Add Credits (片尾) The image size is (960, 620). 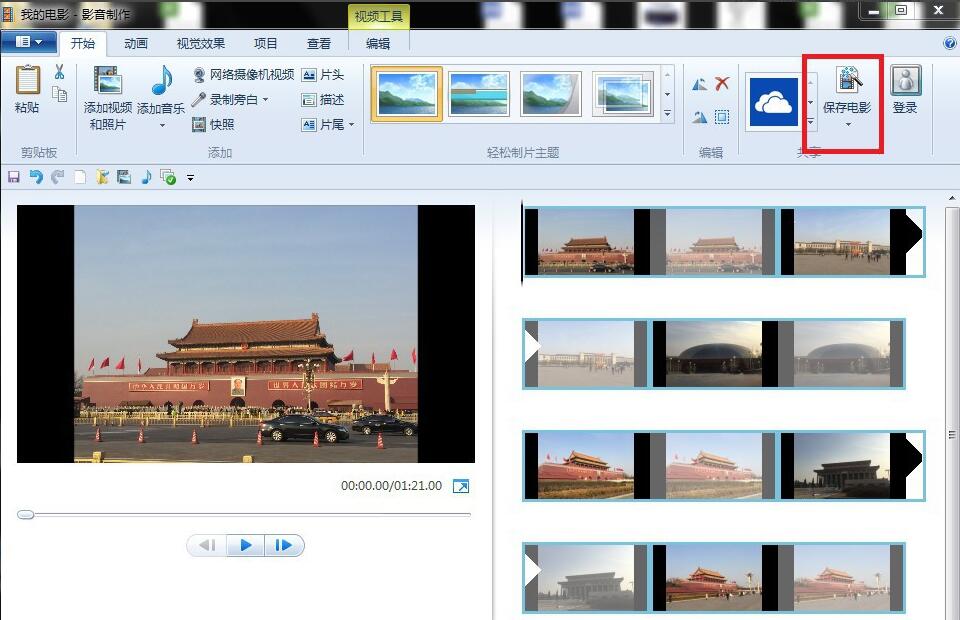(324, 124)
